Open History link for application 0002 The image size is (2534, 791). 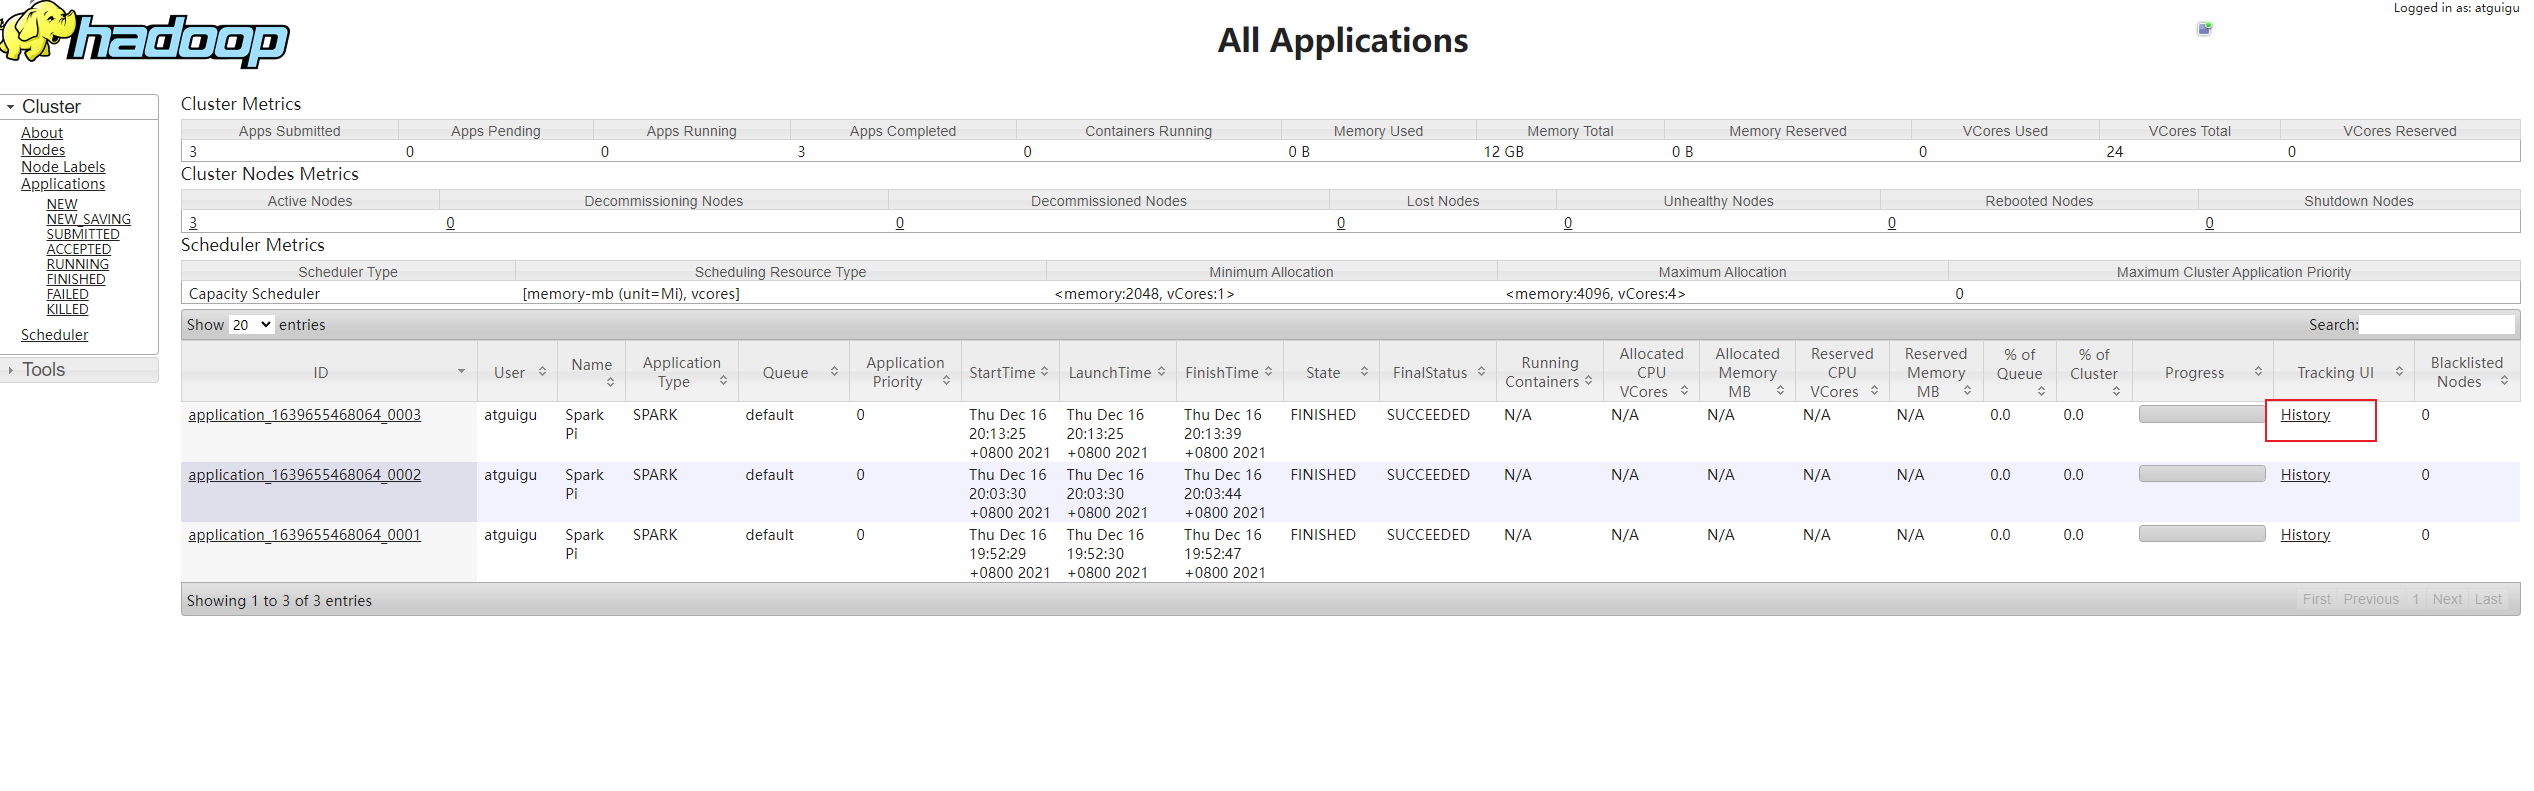(2304, 475)
